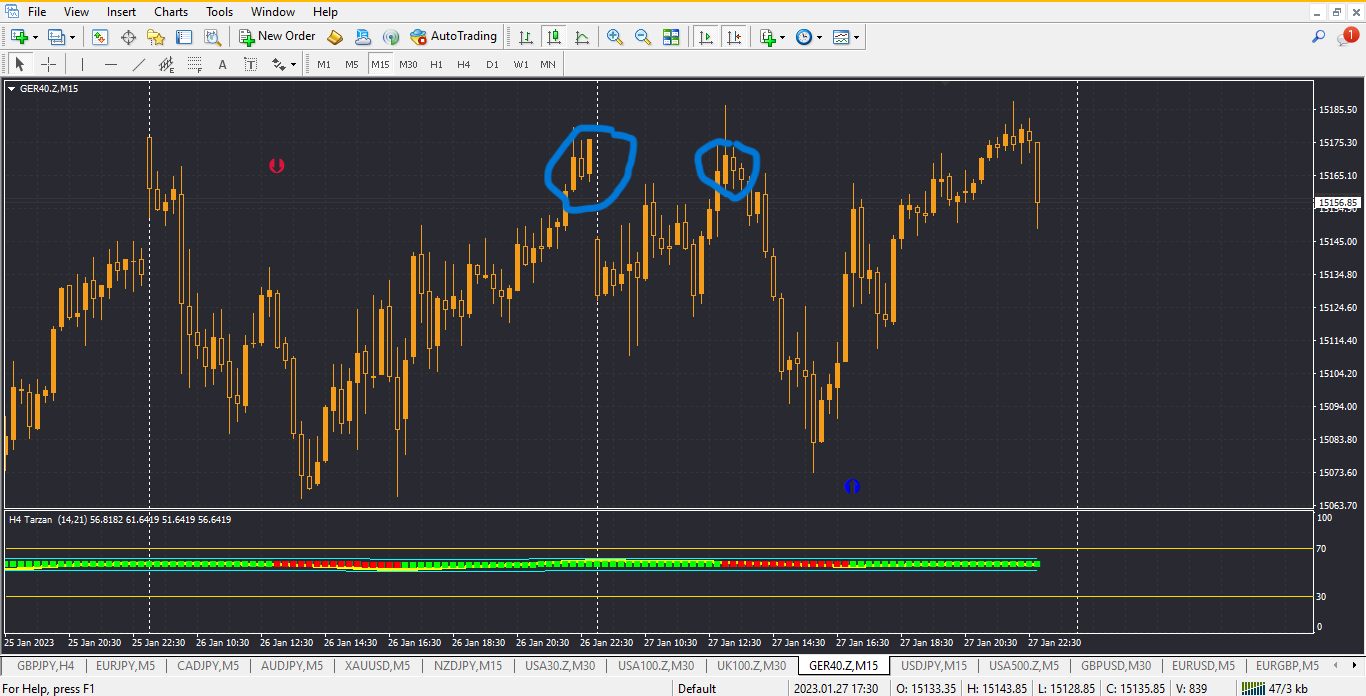This screenshot has width=1366, height=696.
Task: Draw a vertical line on chart
Action: click(x=83, y=64)
